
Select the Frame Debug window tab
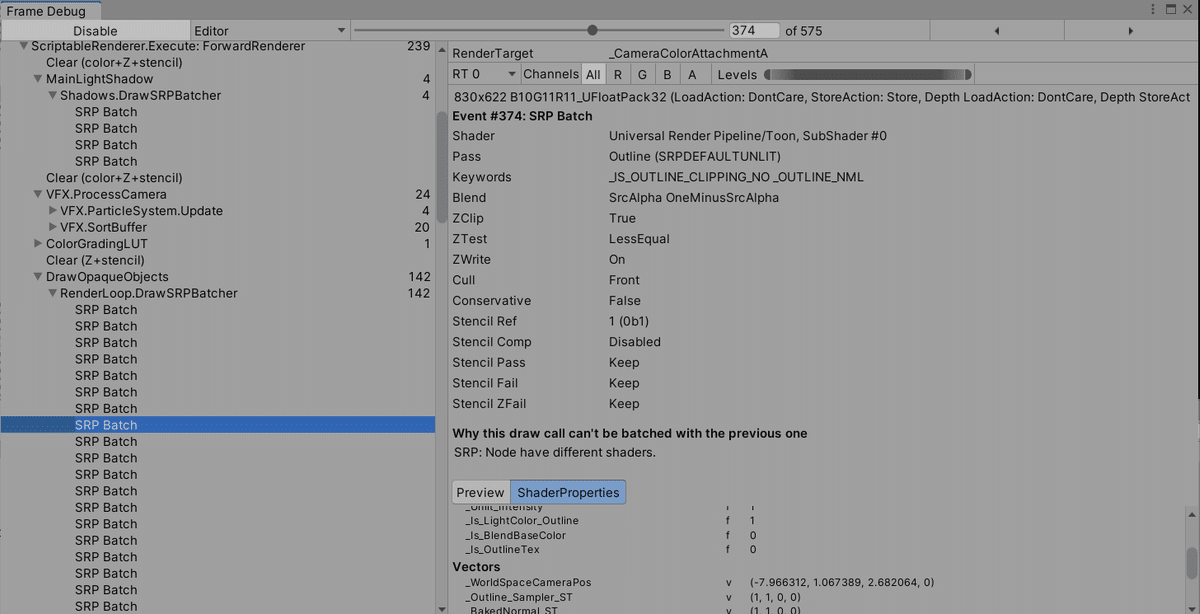pyautogui.click(x=51, y=10)
